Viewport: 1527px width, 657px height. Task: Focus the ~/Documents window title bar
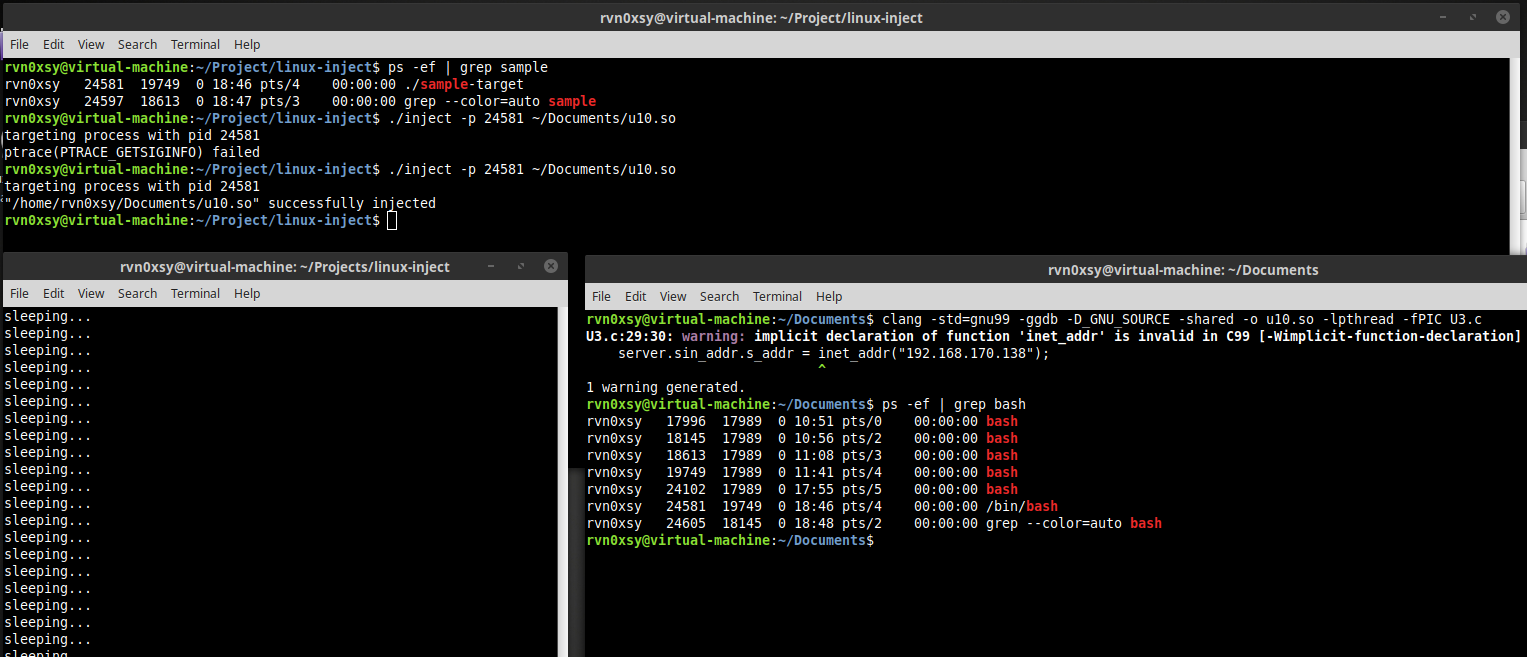coord(1056,269)
